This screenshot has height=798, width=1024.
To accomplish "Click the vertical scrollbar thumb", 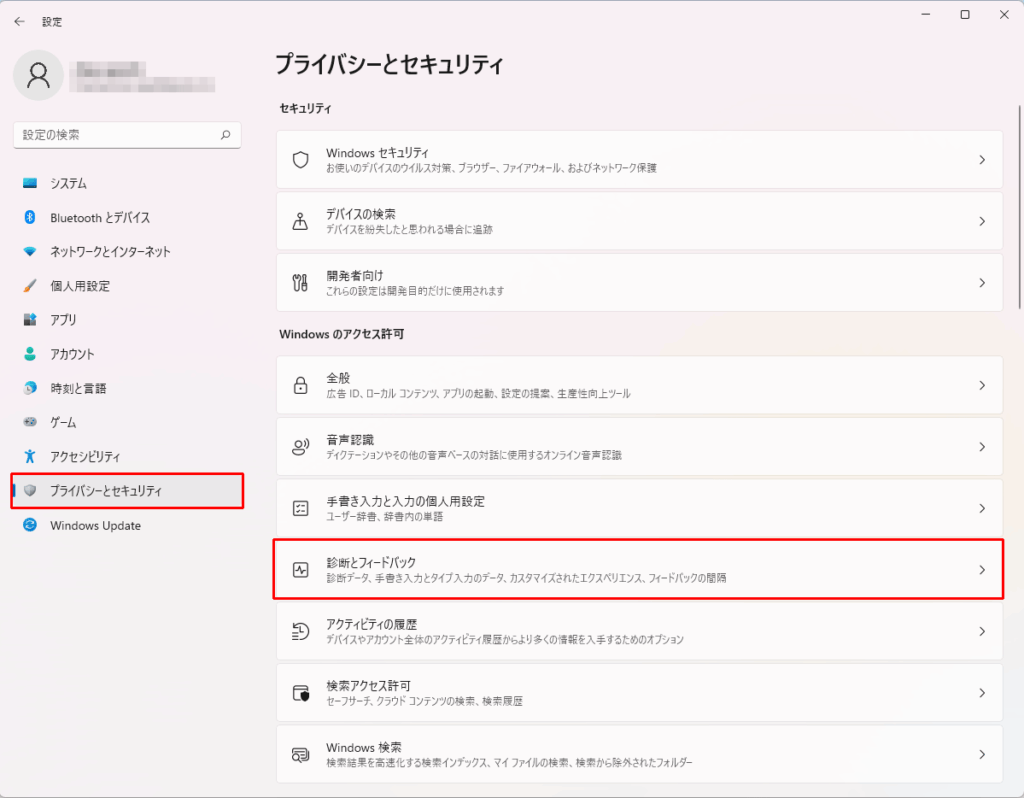I will click(x=1019, y=206).
